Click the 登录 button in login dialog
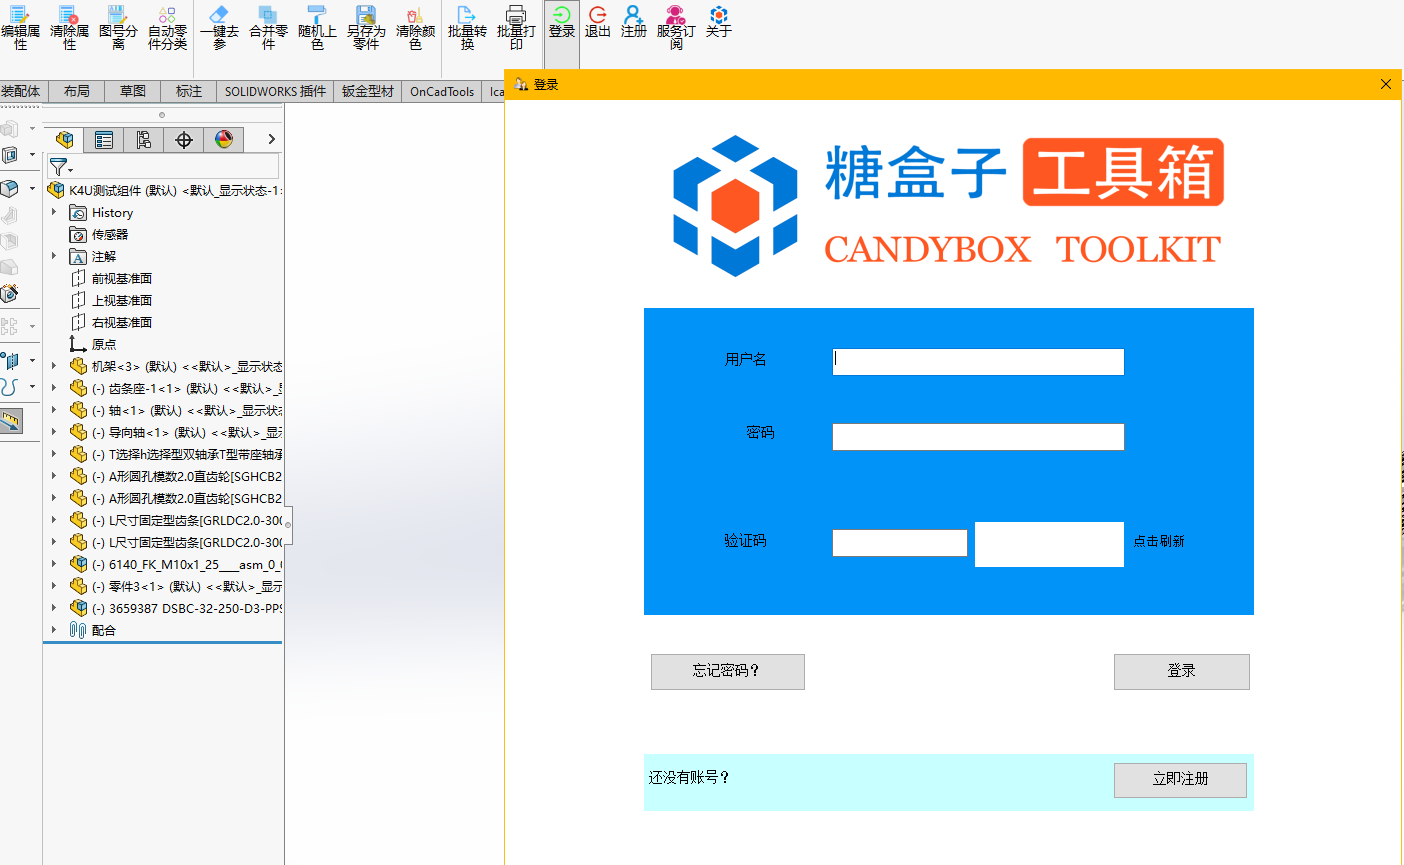The height and width of the screenshot is (865, 1404). [x=1182, y=672]
